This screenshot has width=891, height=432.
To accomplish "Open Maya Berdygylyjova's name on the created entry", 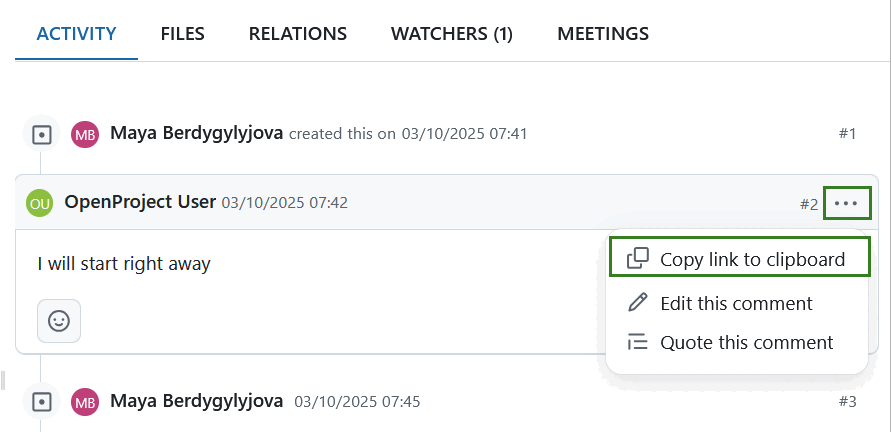I will [x=197, y=133].
